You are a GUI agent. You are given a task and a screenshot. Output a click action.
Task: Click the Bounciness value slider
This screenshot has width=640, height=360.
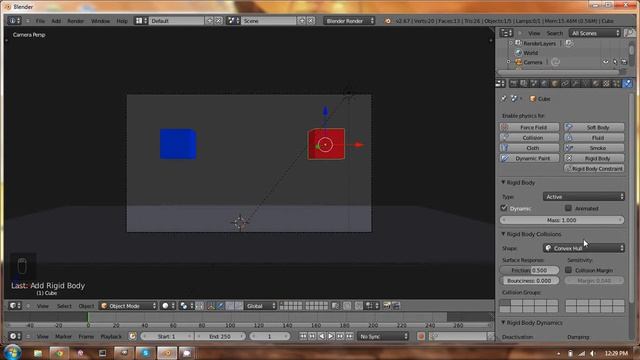[x=529, y=281]
